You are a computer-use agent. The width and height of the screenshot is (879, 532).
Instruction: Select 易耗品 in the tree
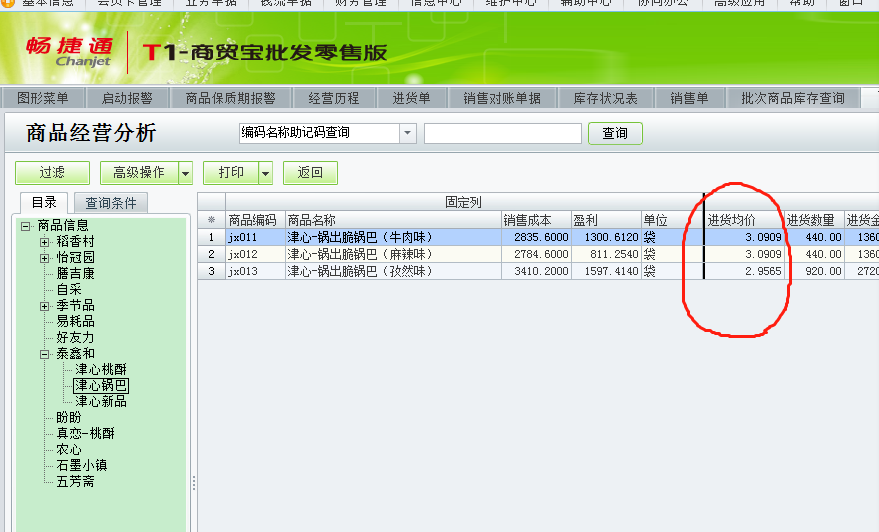[x=75, y=322]
